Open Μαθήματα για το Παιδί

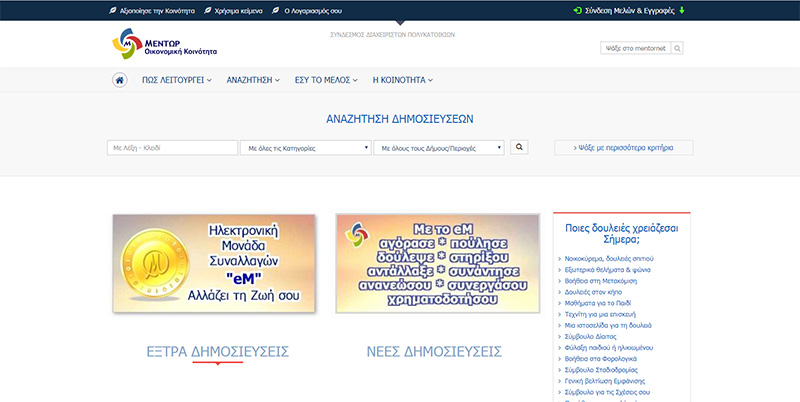click(x=597, y=303)
